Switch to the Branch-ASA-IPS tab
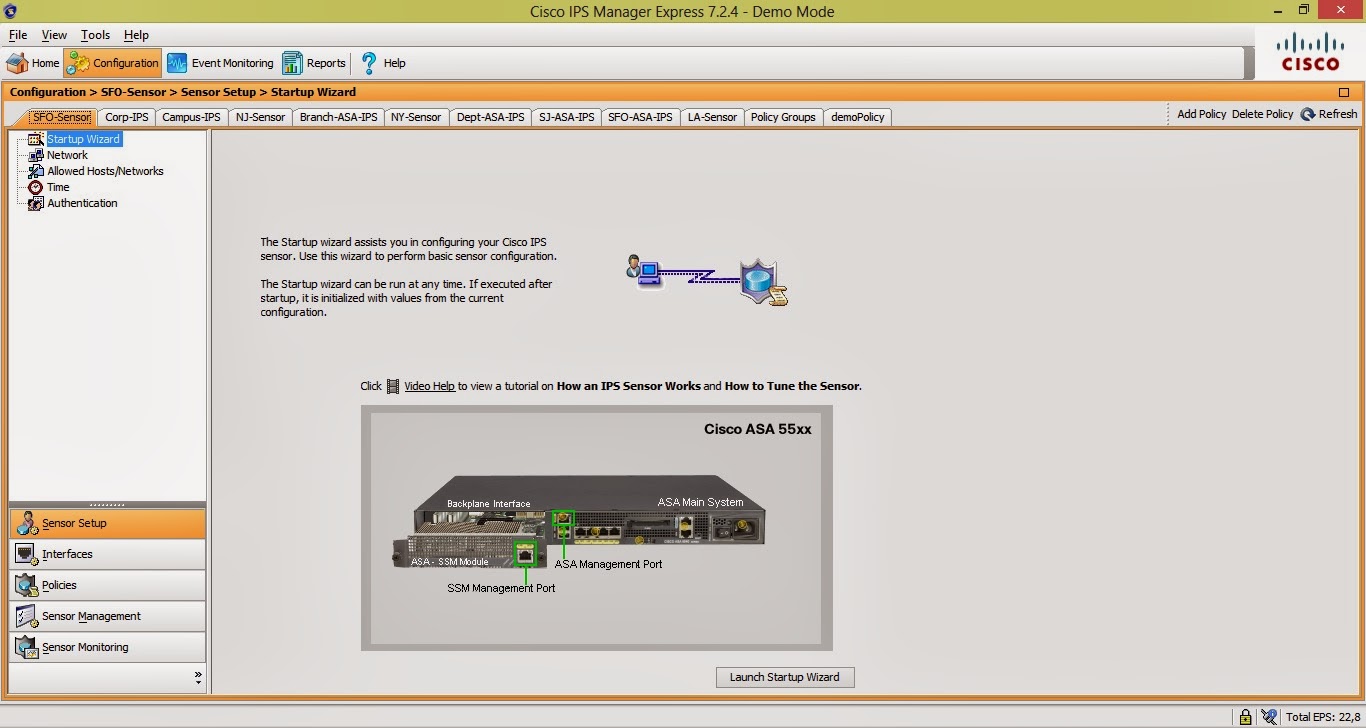The width and height of the screenshot is (1366, 728). pyautogui.click(x=338, y=117)
